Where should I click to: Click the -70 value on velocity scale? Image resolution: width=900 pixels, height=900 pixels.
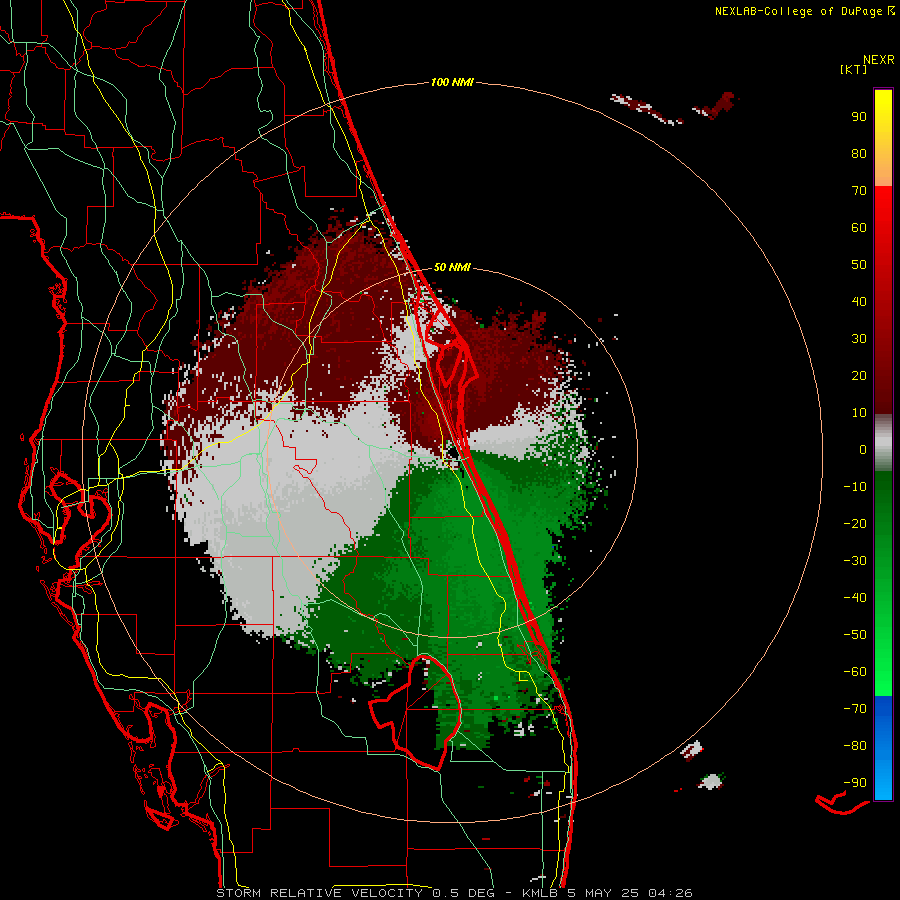pyautogui.click(x=855, y=708)
